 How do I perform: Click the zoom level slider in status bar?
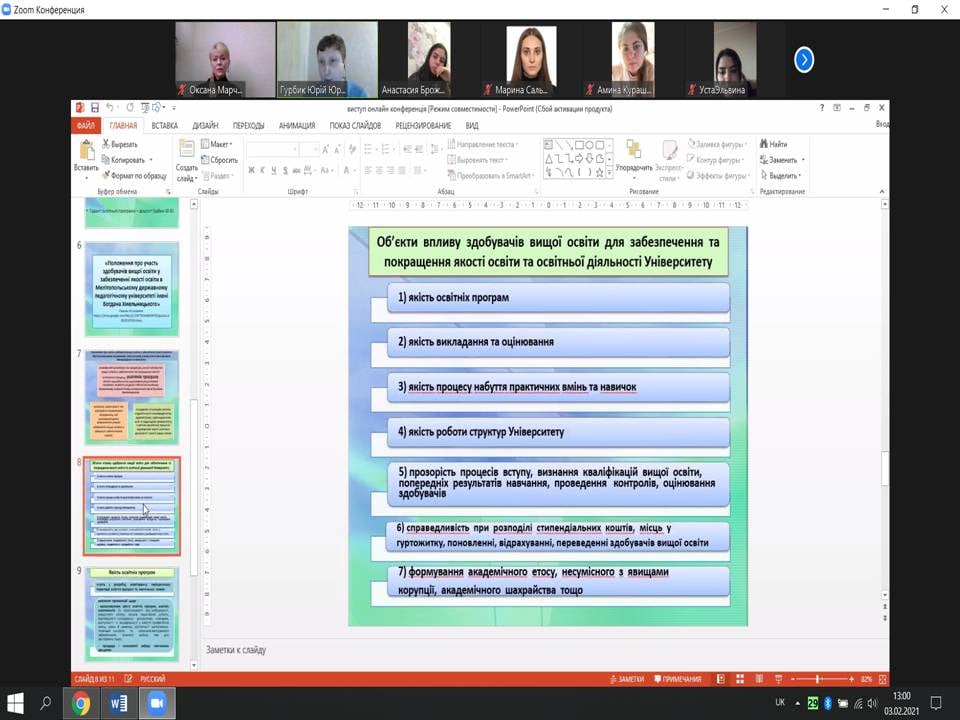pos(819,679)
